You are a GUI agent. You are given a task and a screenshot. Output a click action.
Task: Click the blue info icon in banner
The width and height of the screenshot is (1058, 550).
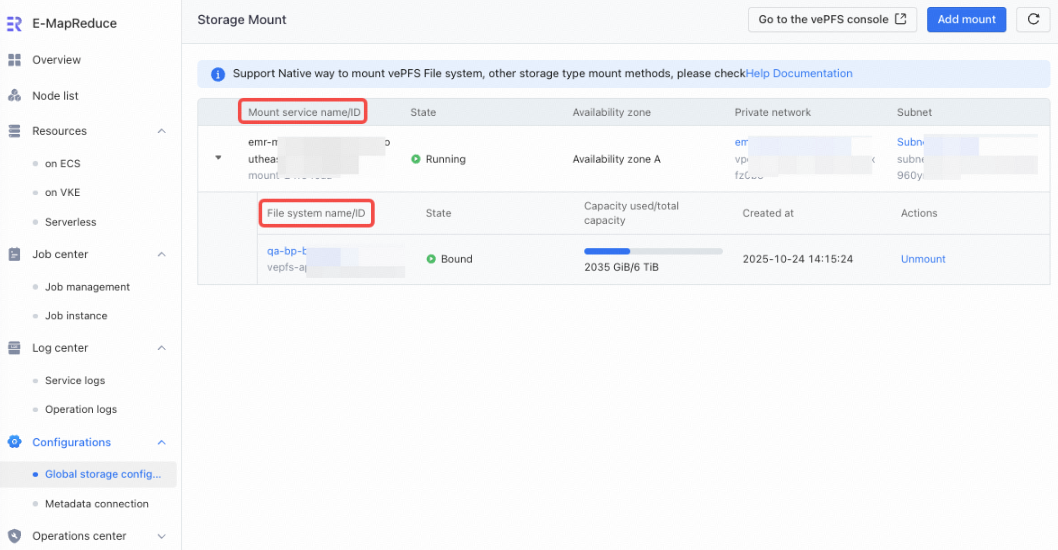[x=218, y=74]
